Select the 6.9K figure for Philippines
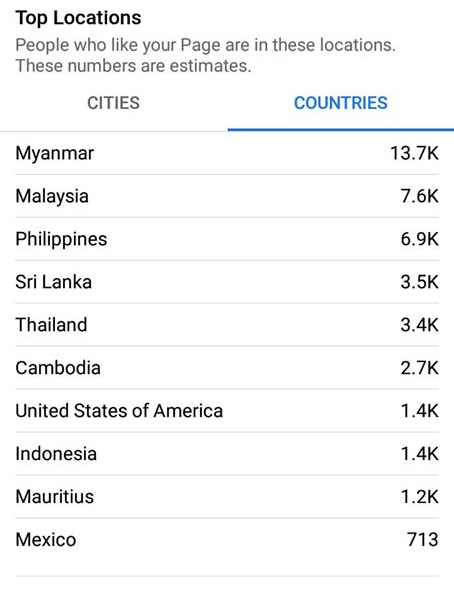The height and width of the screenshot is (590, 454). point(419,239)
